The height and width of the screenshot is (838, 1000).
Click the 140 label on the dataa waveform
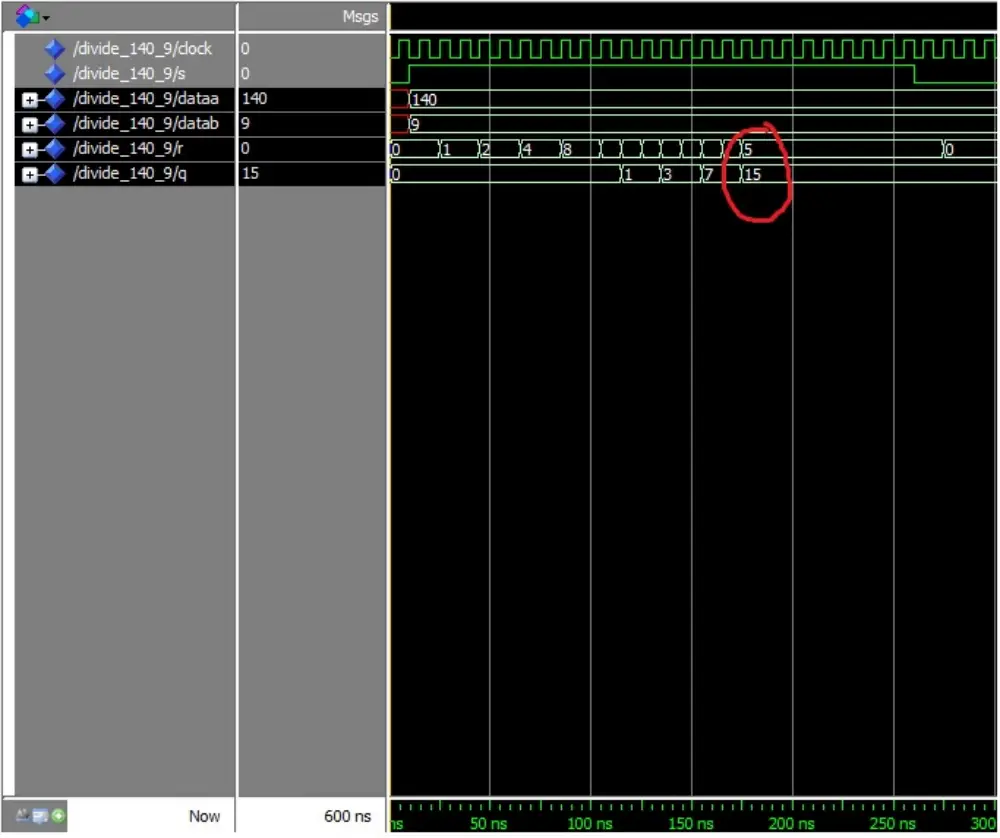425,100
